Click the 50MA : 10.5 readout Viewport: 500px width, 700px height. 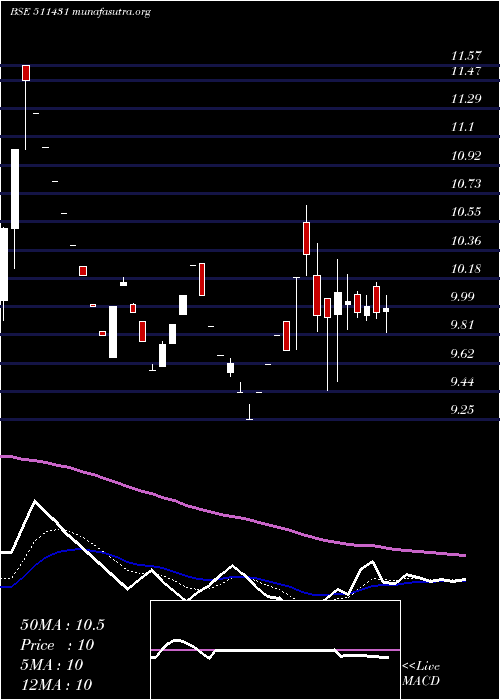coord(62,625)
